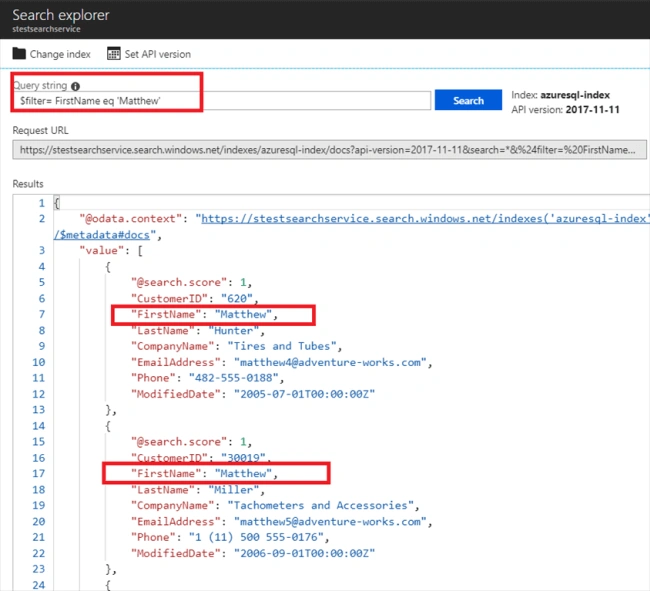Image resolution: width=650 pixels, height=591 pixels.
Task: Open the Change index option
Action: pyautogui.click(x=51, y=54)
